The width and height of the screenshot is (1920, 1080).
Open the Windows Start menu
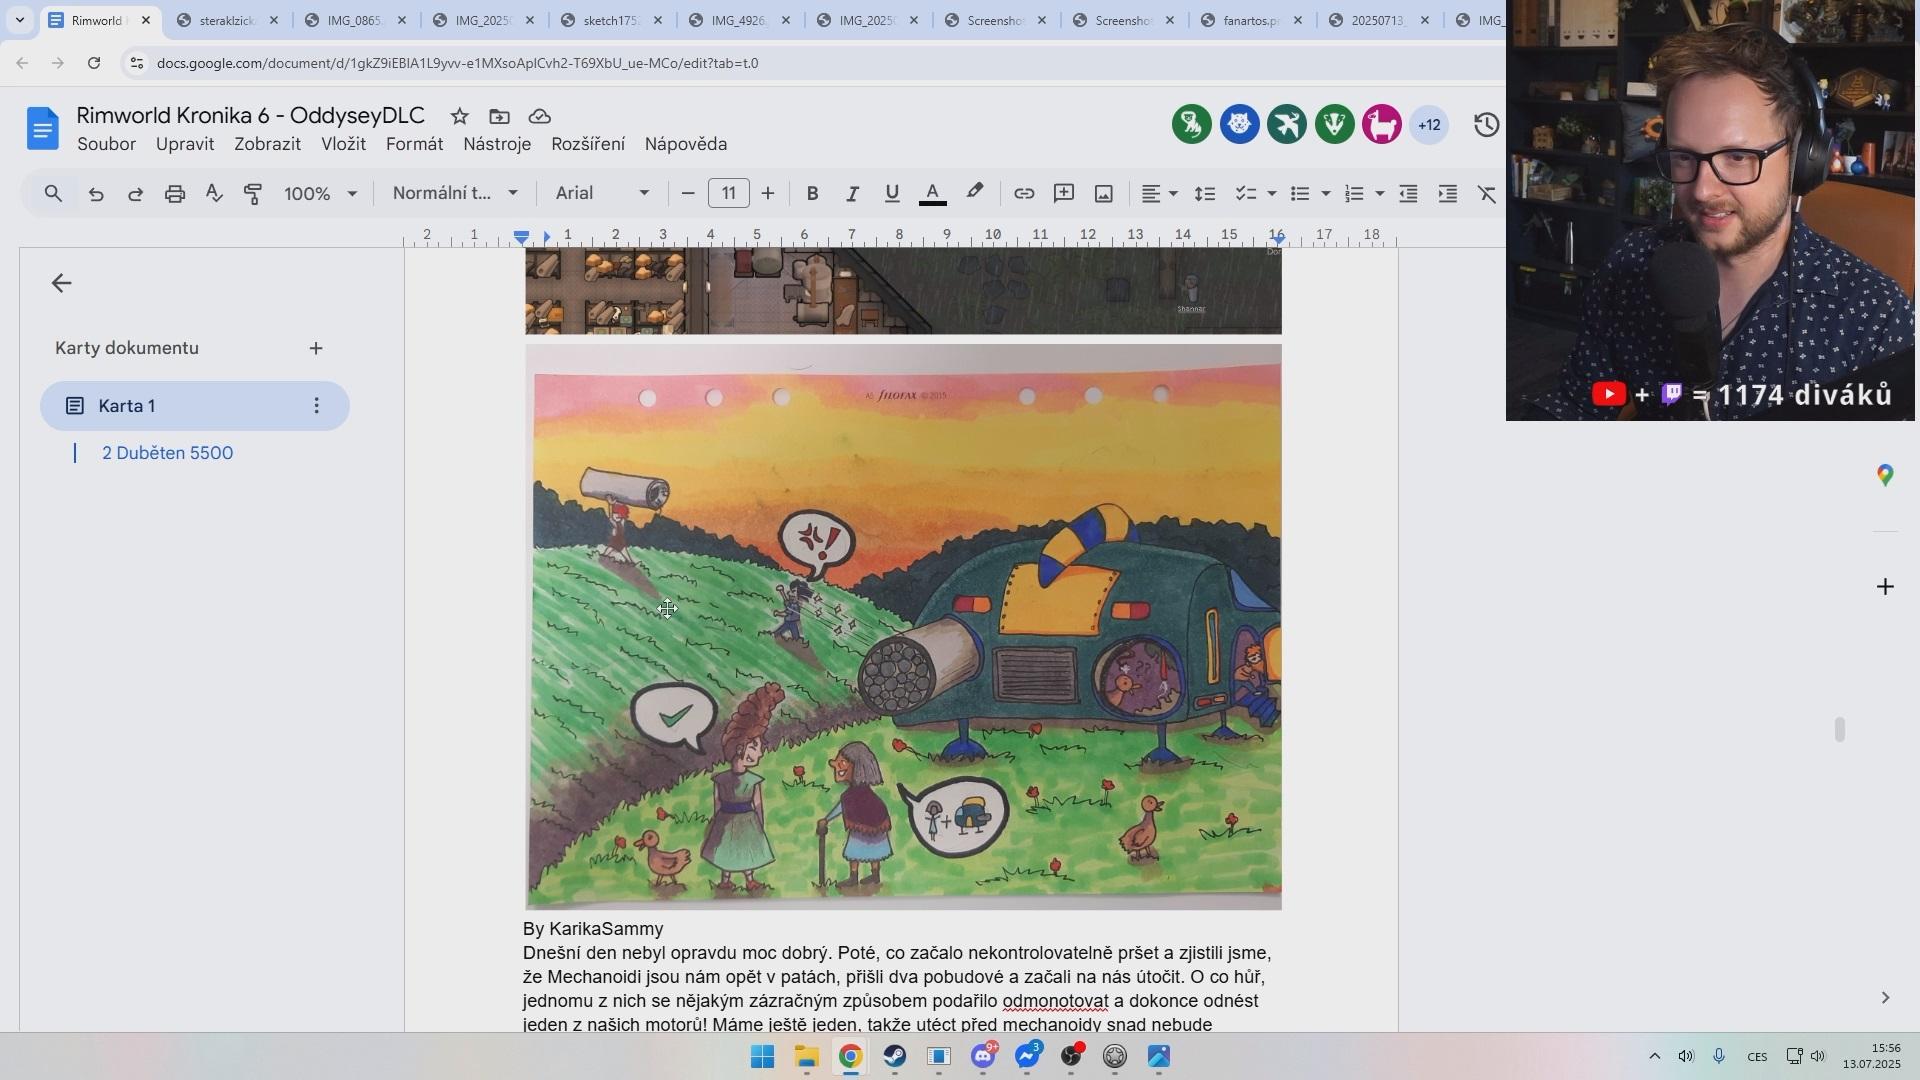click(x=762, y=1057)
